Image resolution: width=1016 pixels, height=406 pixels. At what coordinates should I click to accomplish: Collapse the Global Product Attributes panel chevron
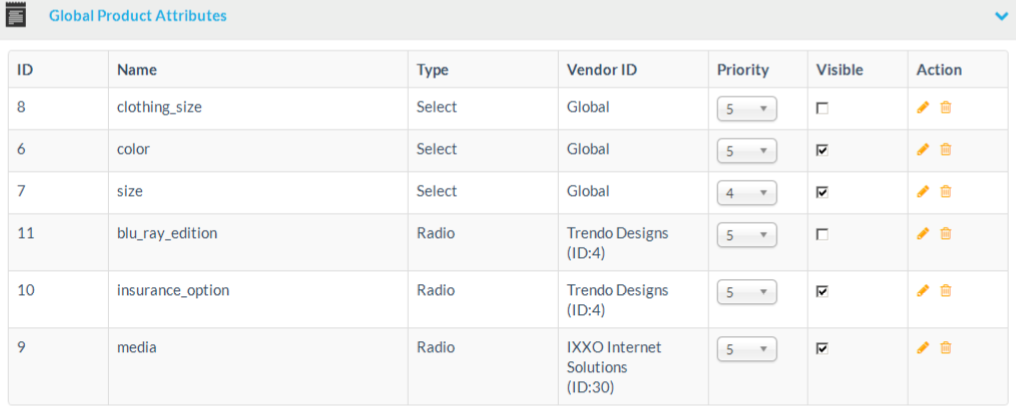click(x=1001, y=16)
